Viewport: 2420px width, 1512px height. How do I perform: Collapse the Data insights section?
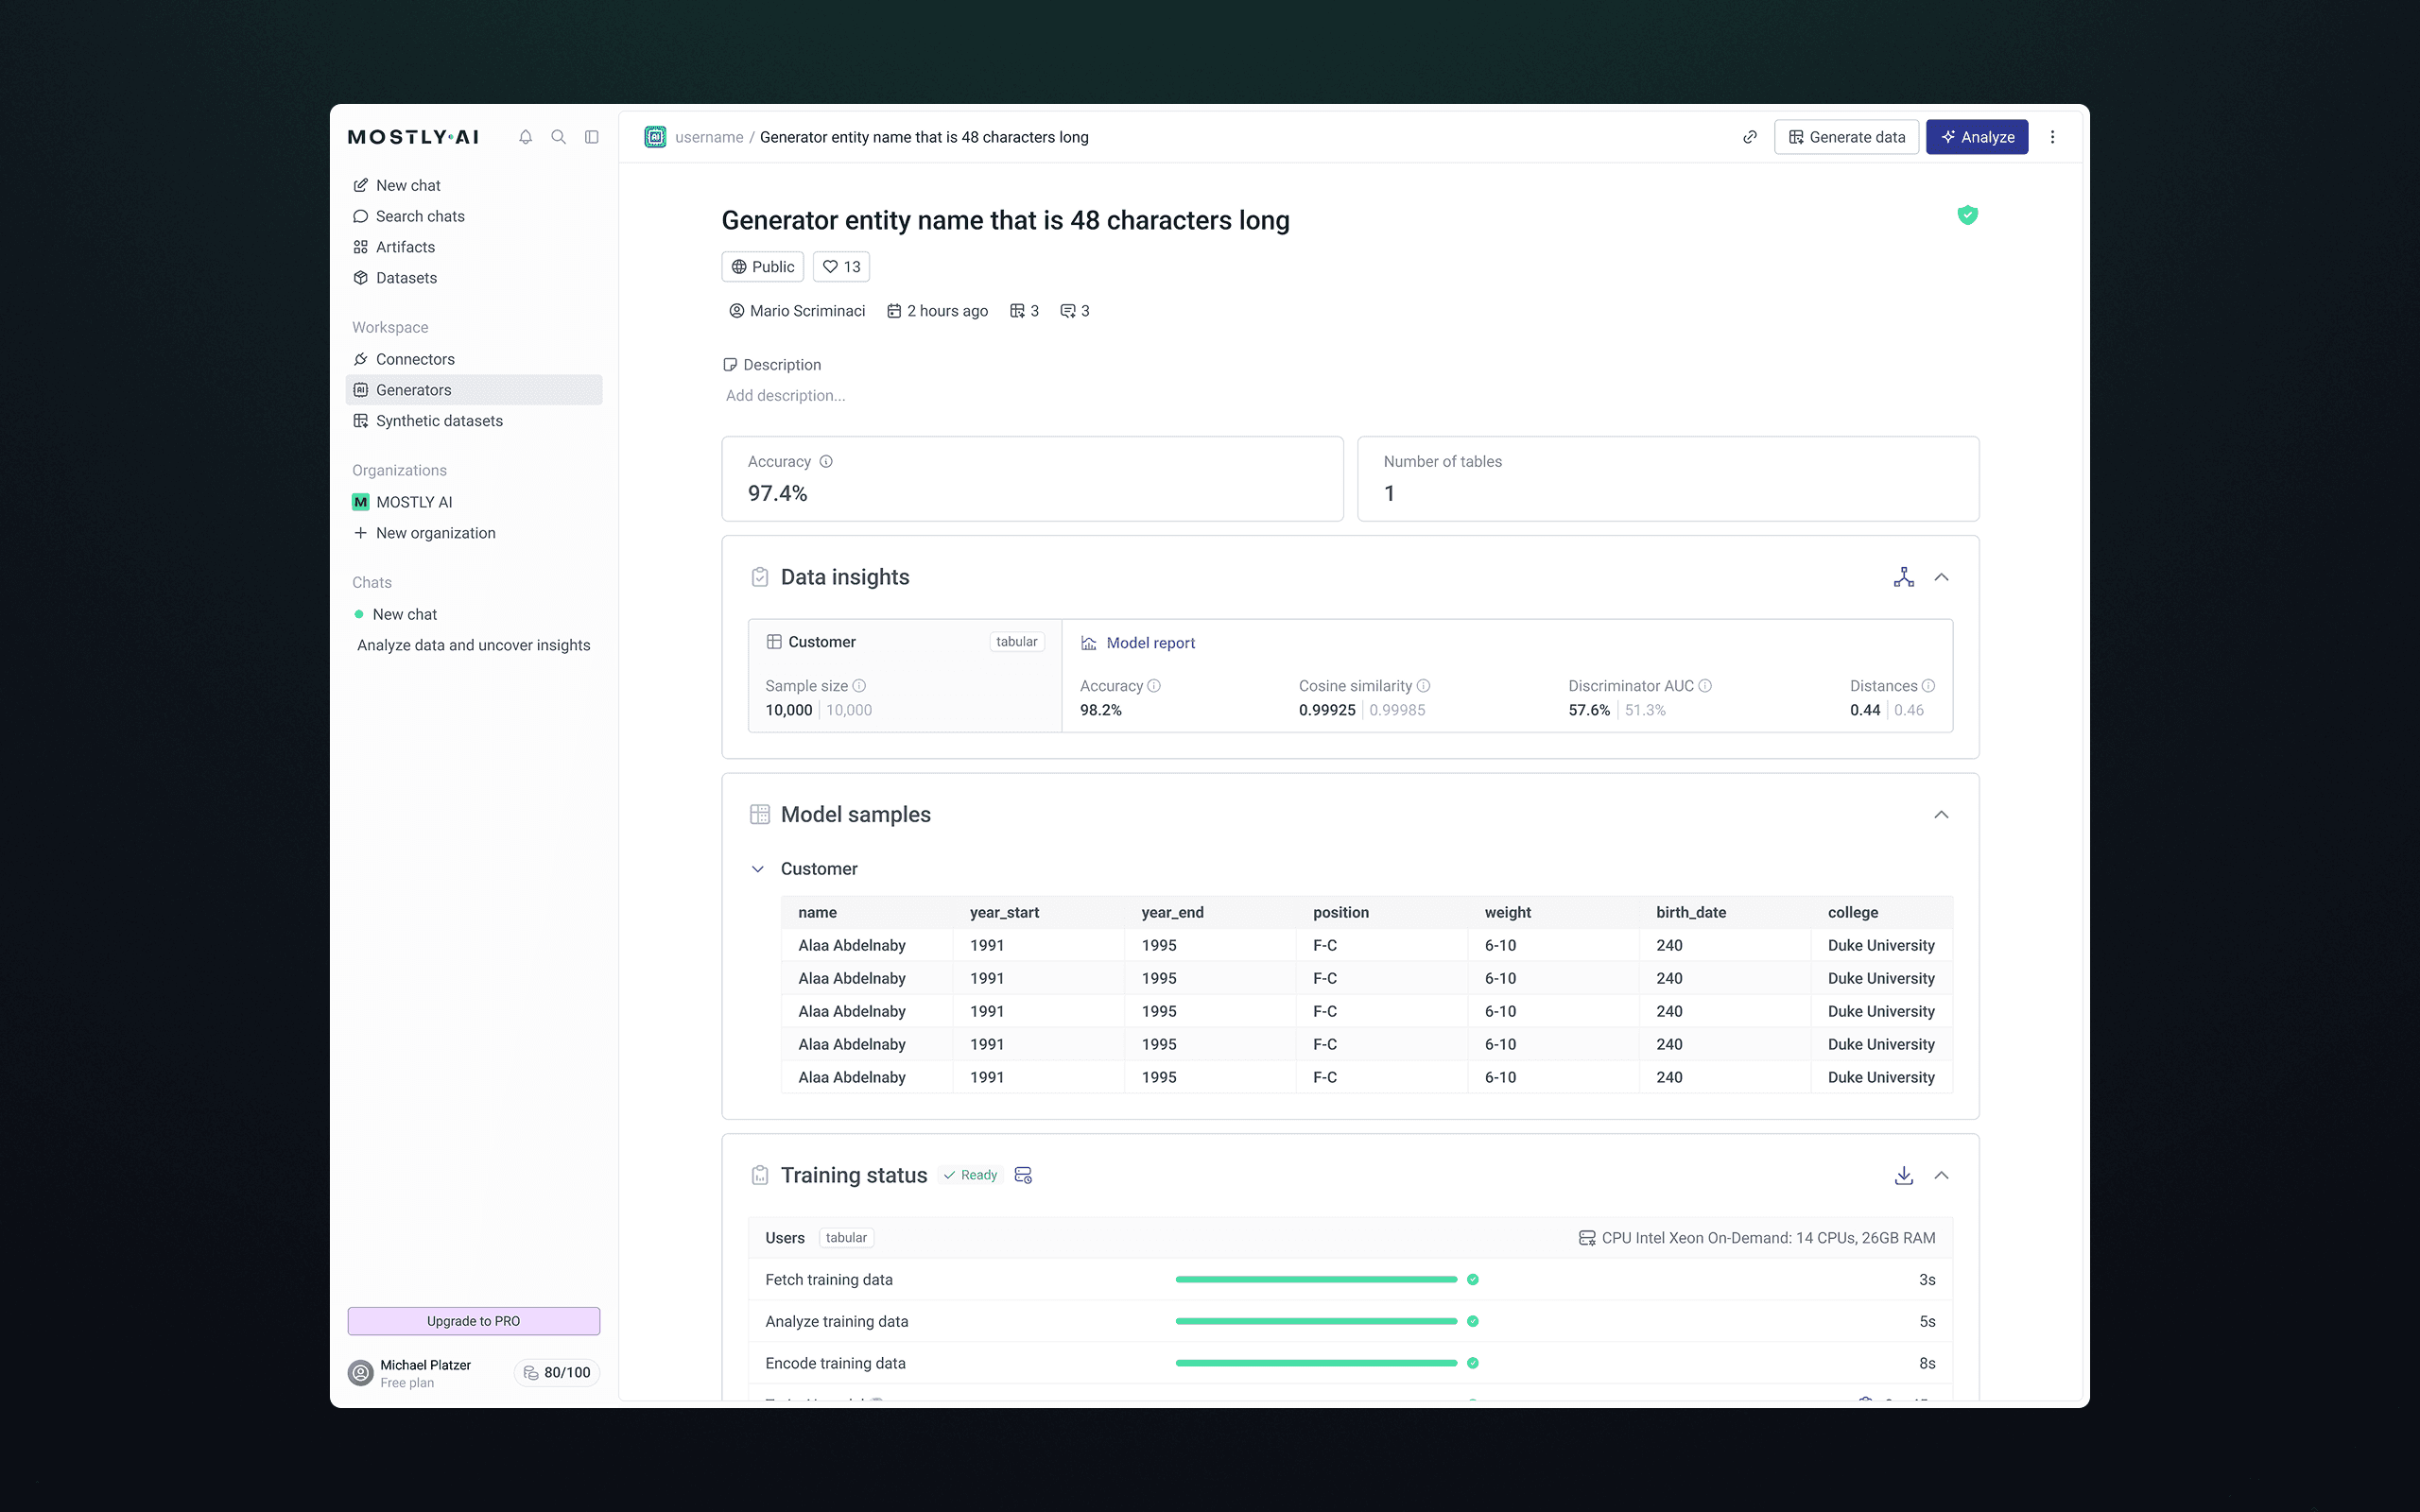pyautogui.click(x=1941, y=577)
